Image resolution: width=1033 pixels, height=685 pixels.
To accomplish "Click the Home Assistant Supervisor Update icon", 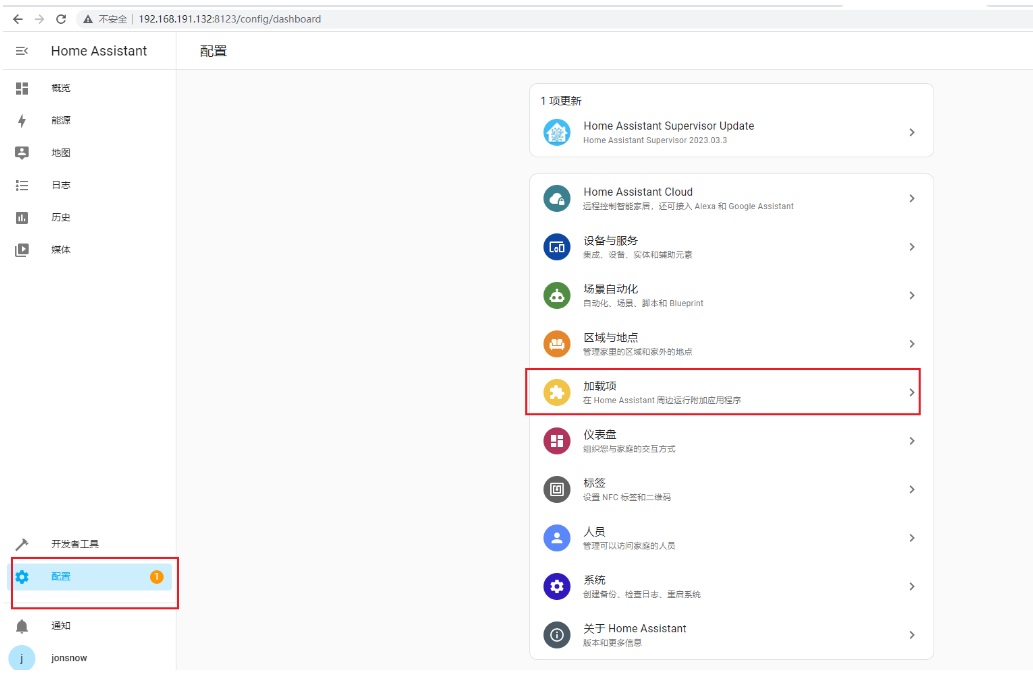I will pyautogui.click(x=557, y=132).
